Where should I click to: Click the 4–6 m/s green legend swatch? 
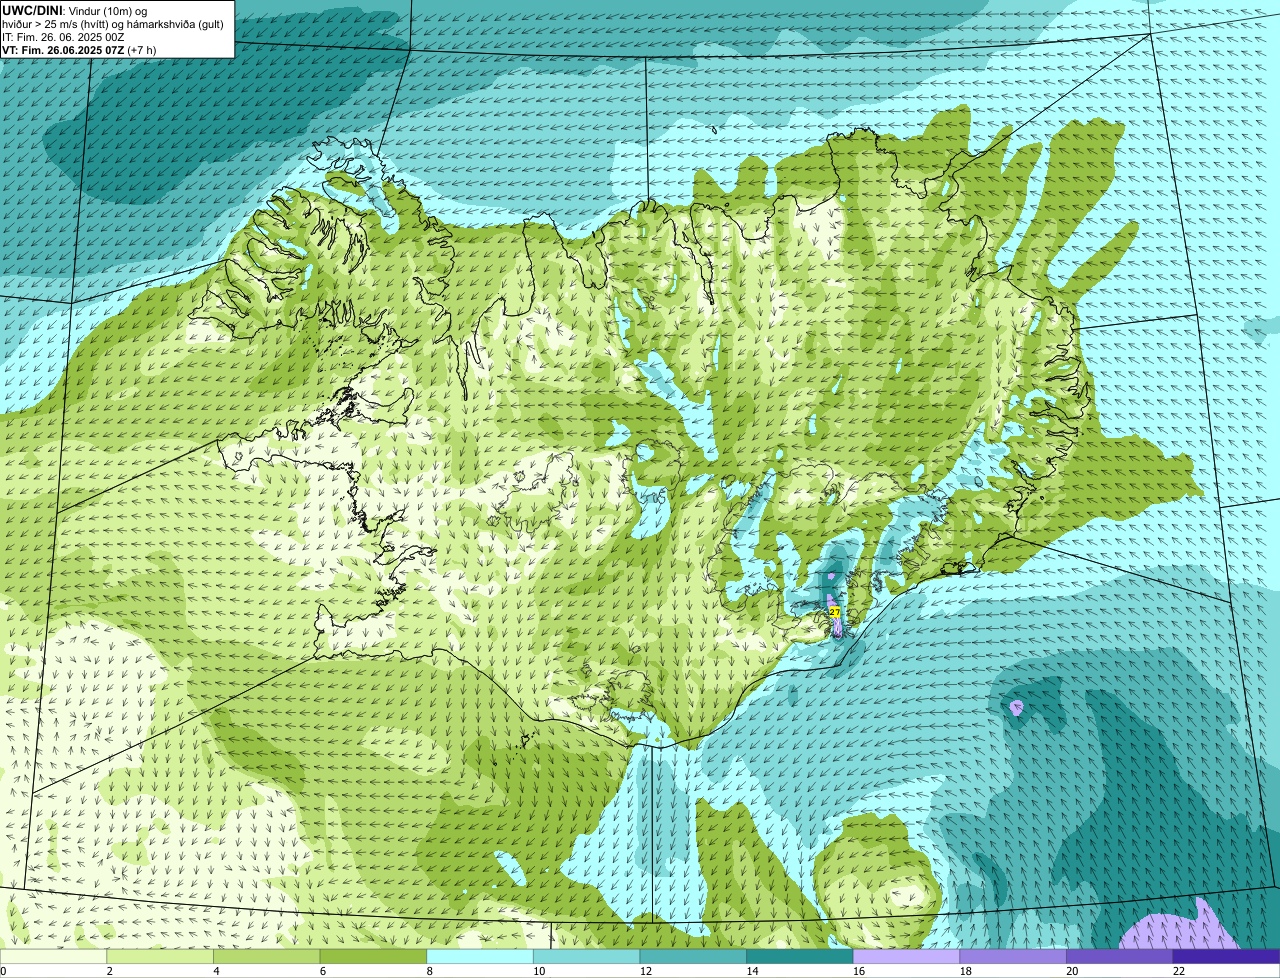(x=267, y=957)
